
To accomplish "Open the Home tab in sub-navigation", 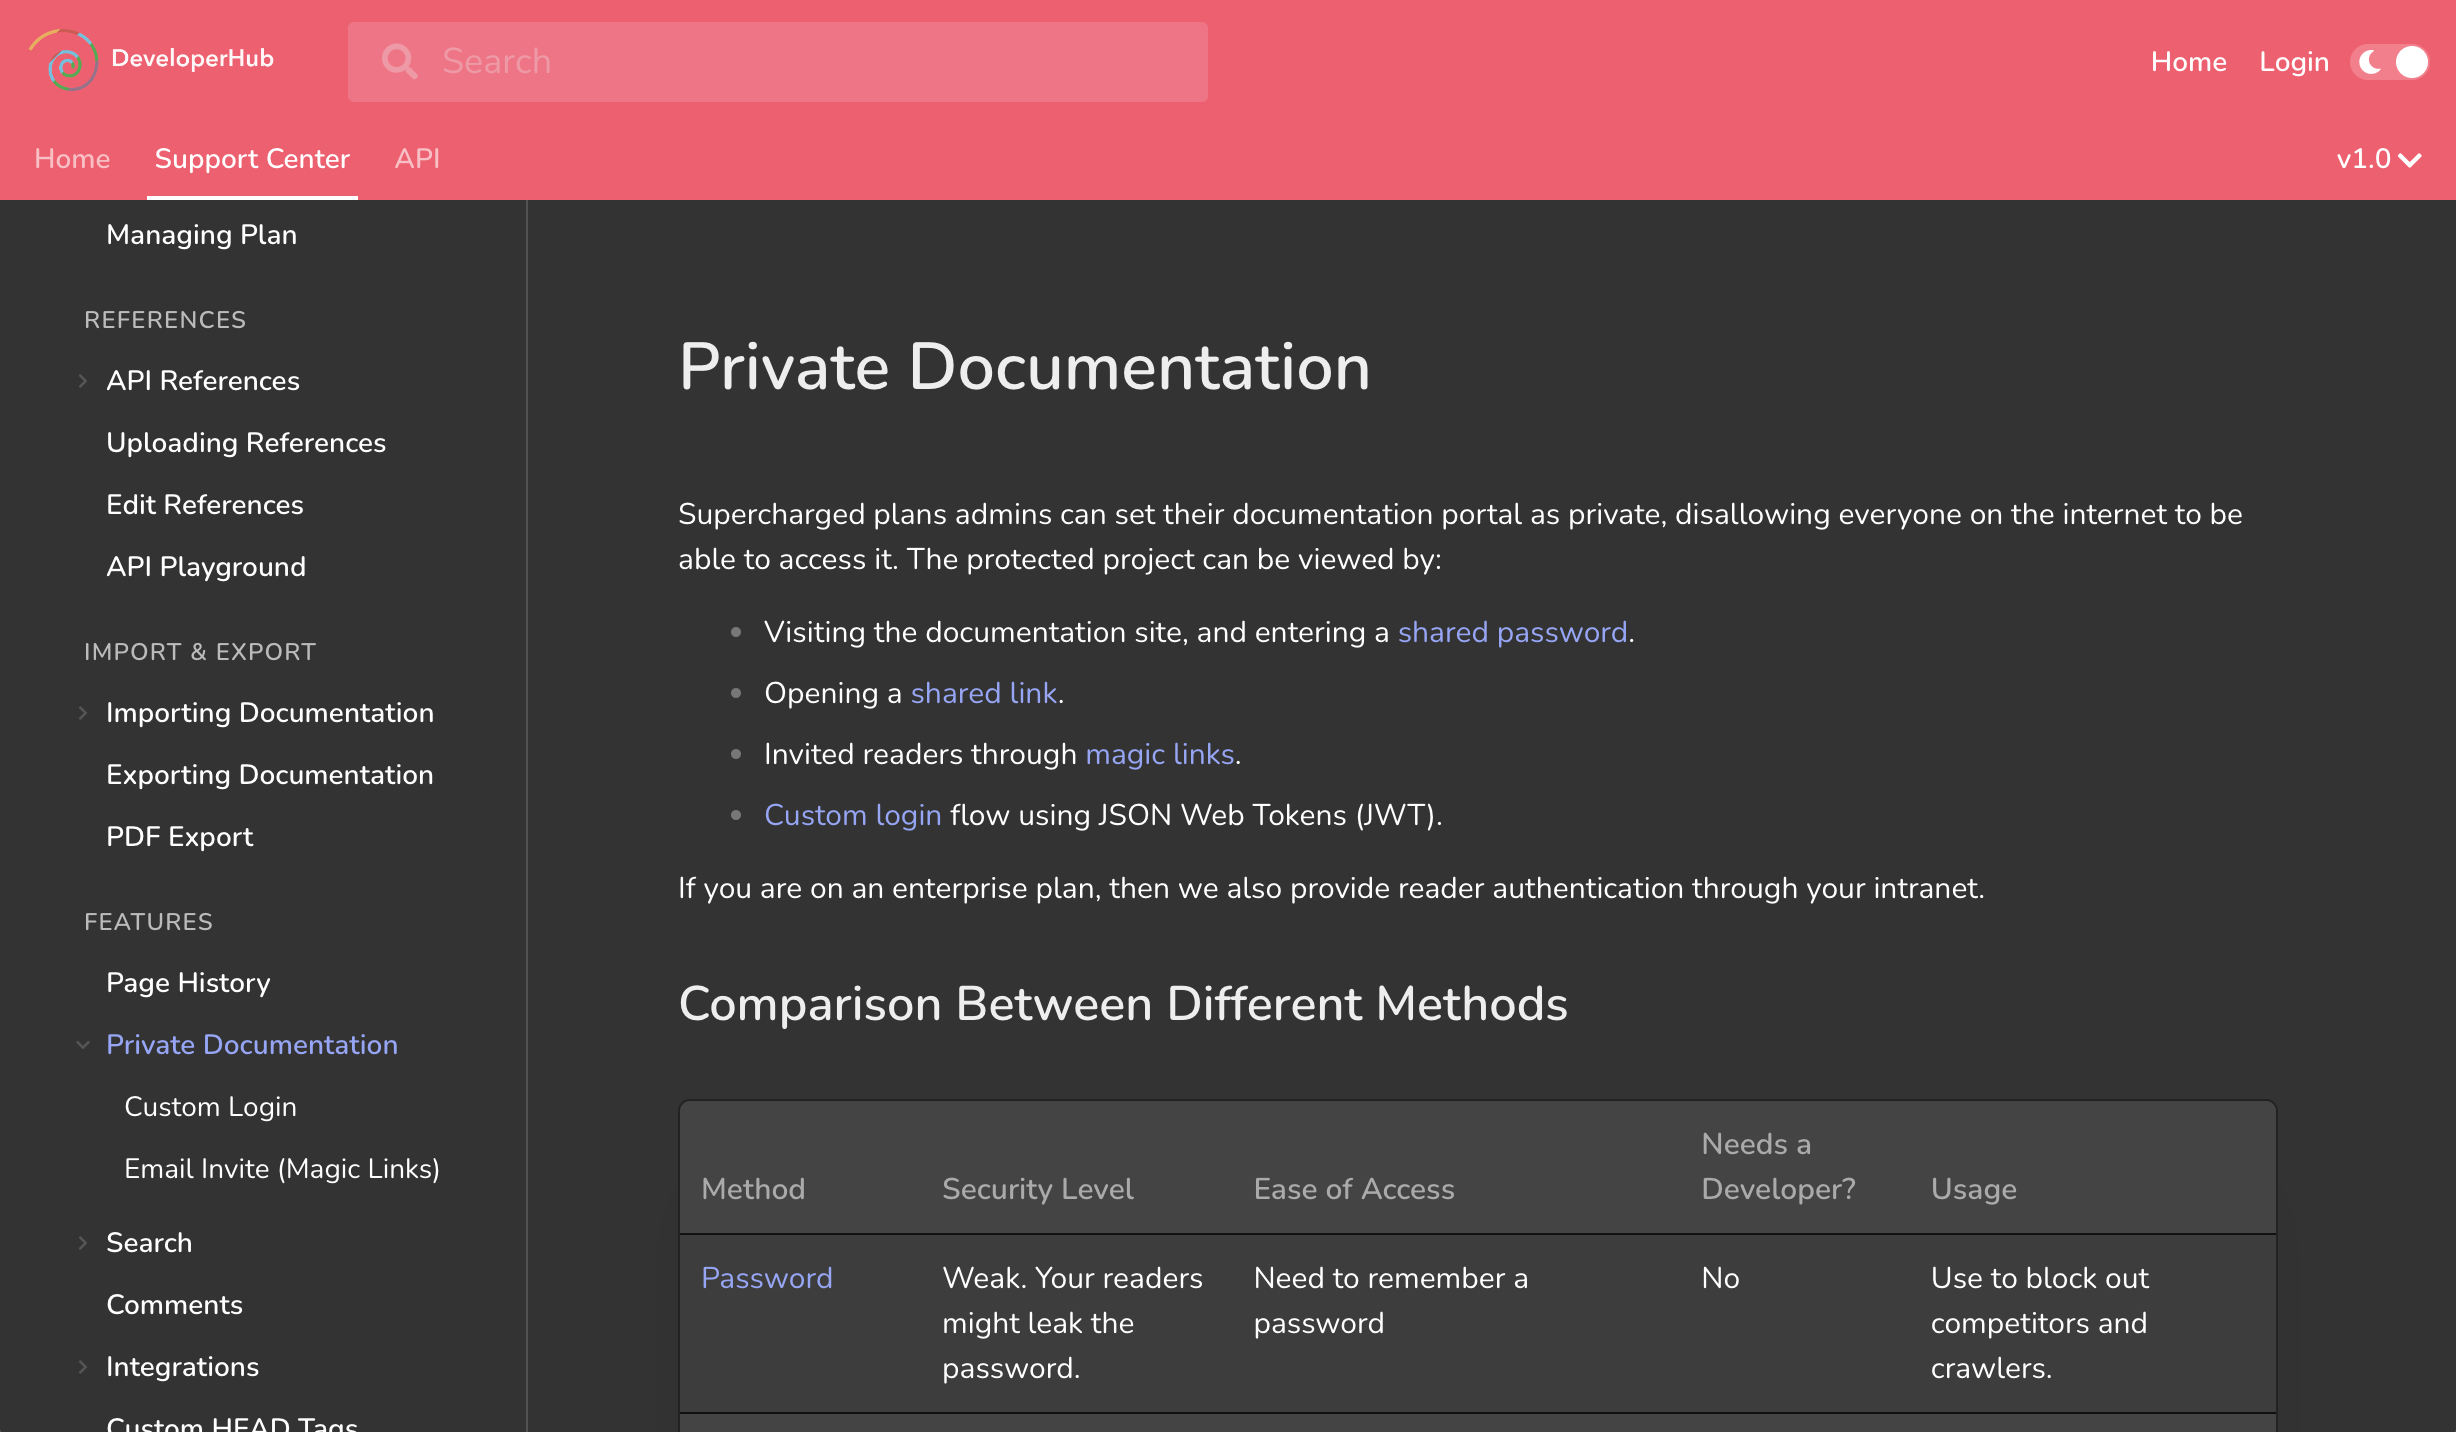I will coord(72,159).
